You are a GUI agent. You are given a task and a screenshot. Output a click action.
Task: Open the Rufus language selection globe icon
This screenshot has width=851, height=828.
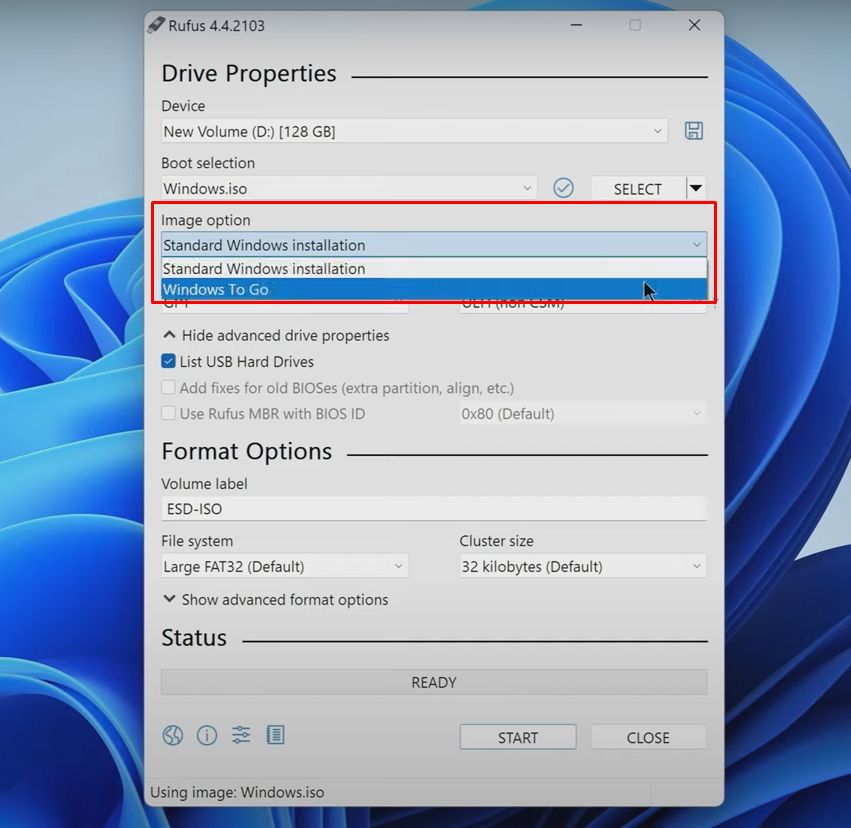[x=172, y=735]
